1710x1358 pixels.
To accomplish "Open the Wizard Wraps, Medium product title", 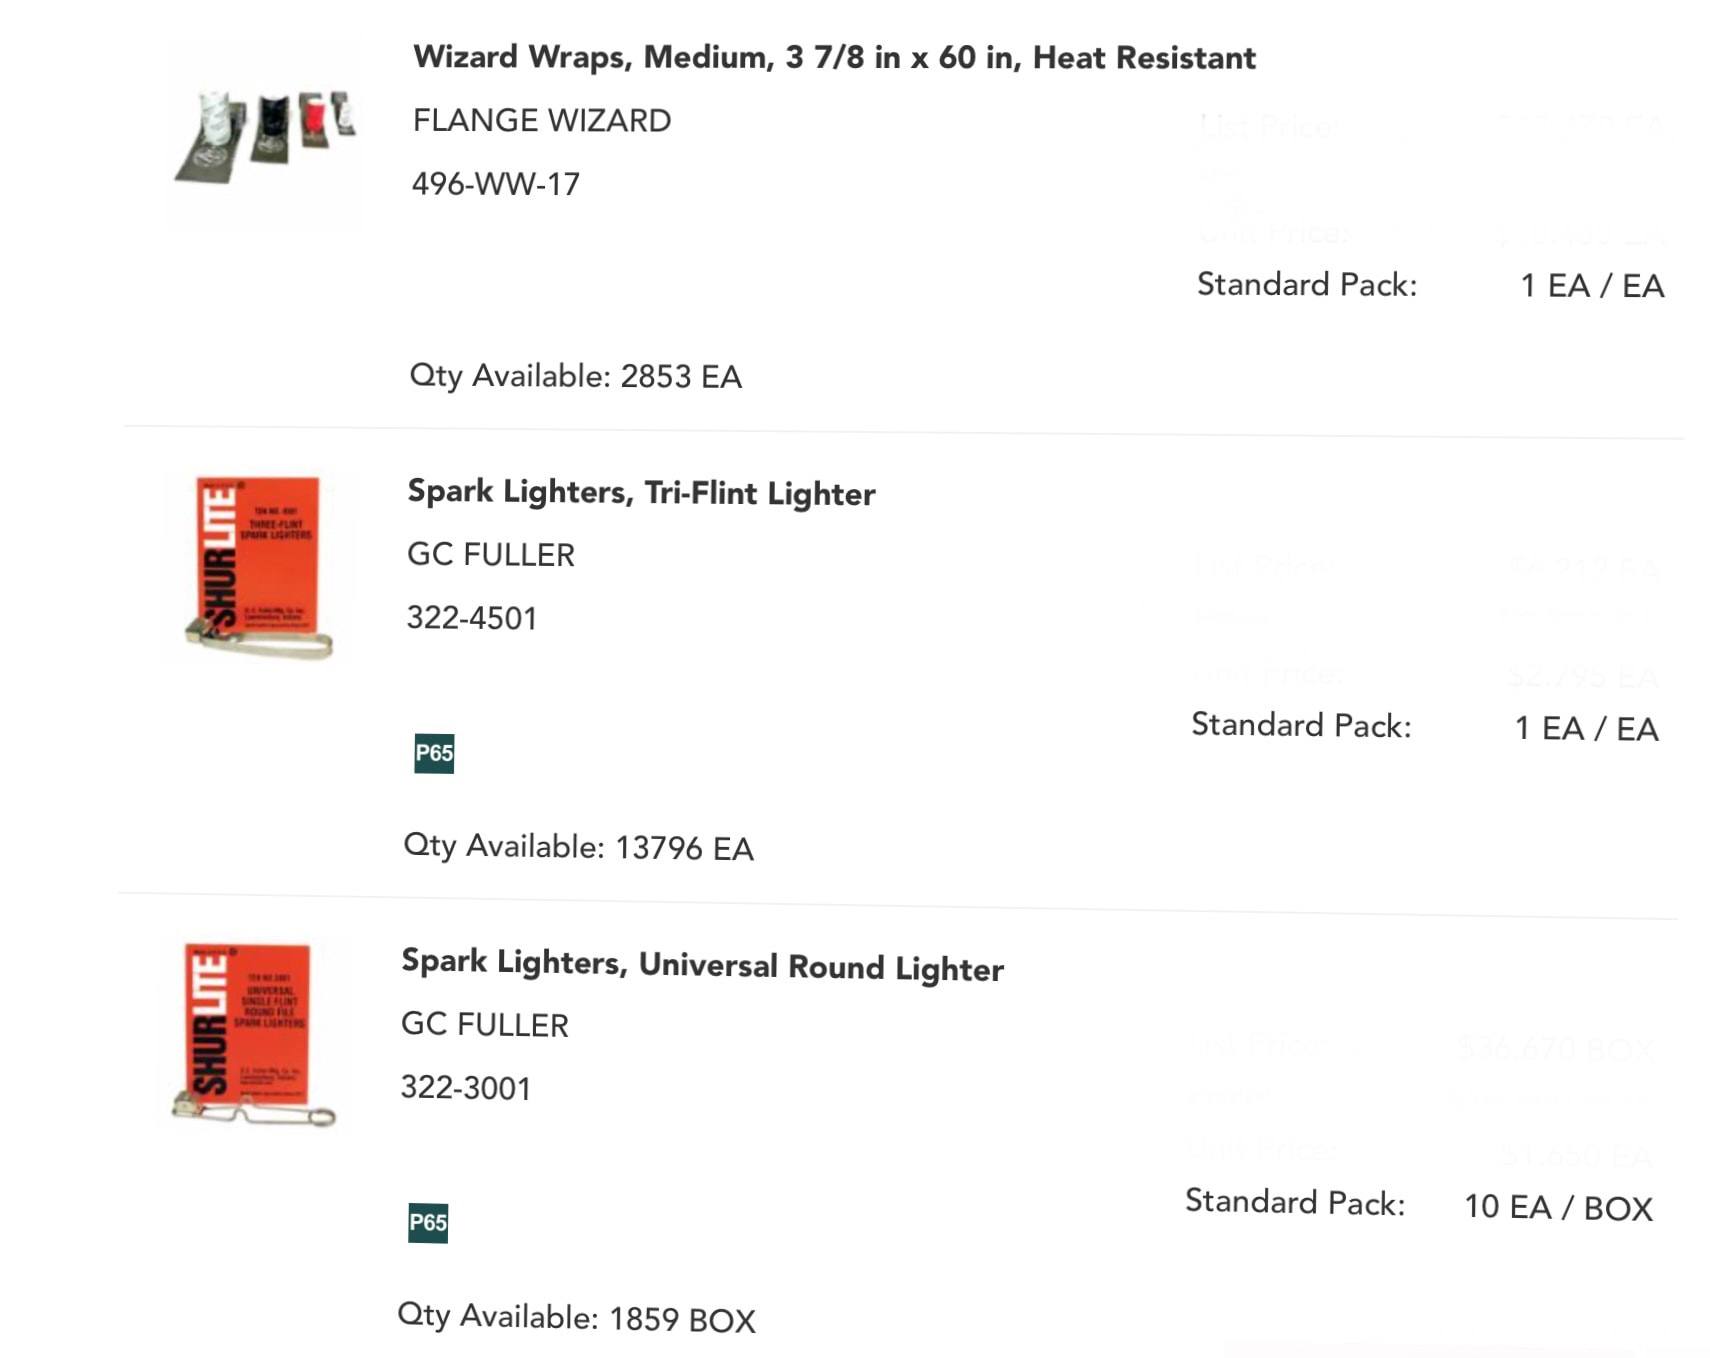I will (834, 57).
